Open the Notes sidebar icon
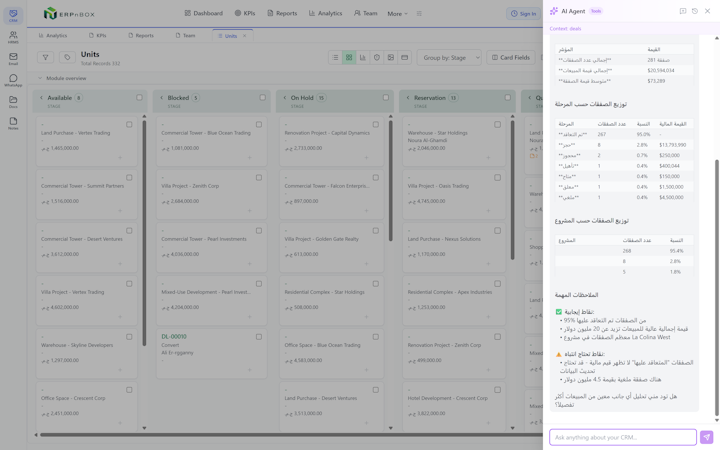The height and width of the screenshot is (450, 720). 13,124
